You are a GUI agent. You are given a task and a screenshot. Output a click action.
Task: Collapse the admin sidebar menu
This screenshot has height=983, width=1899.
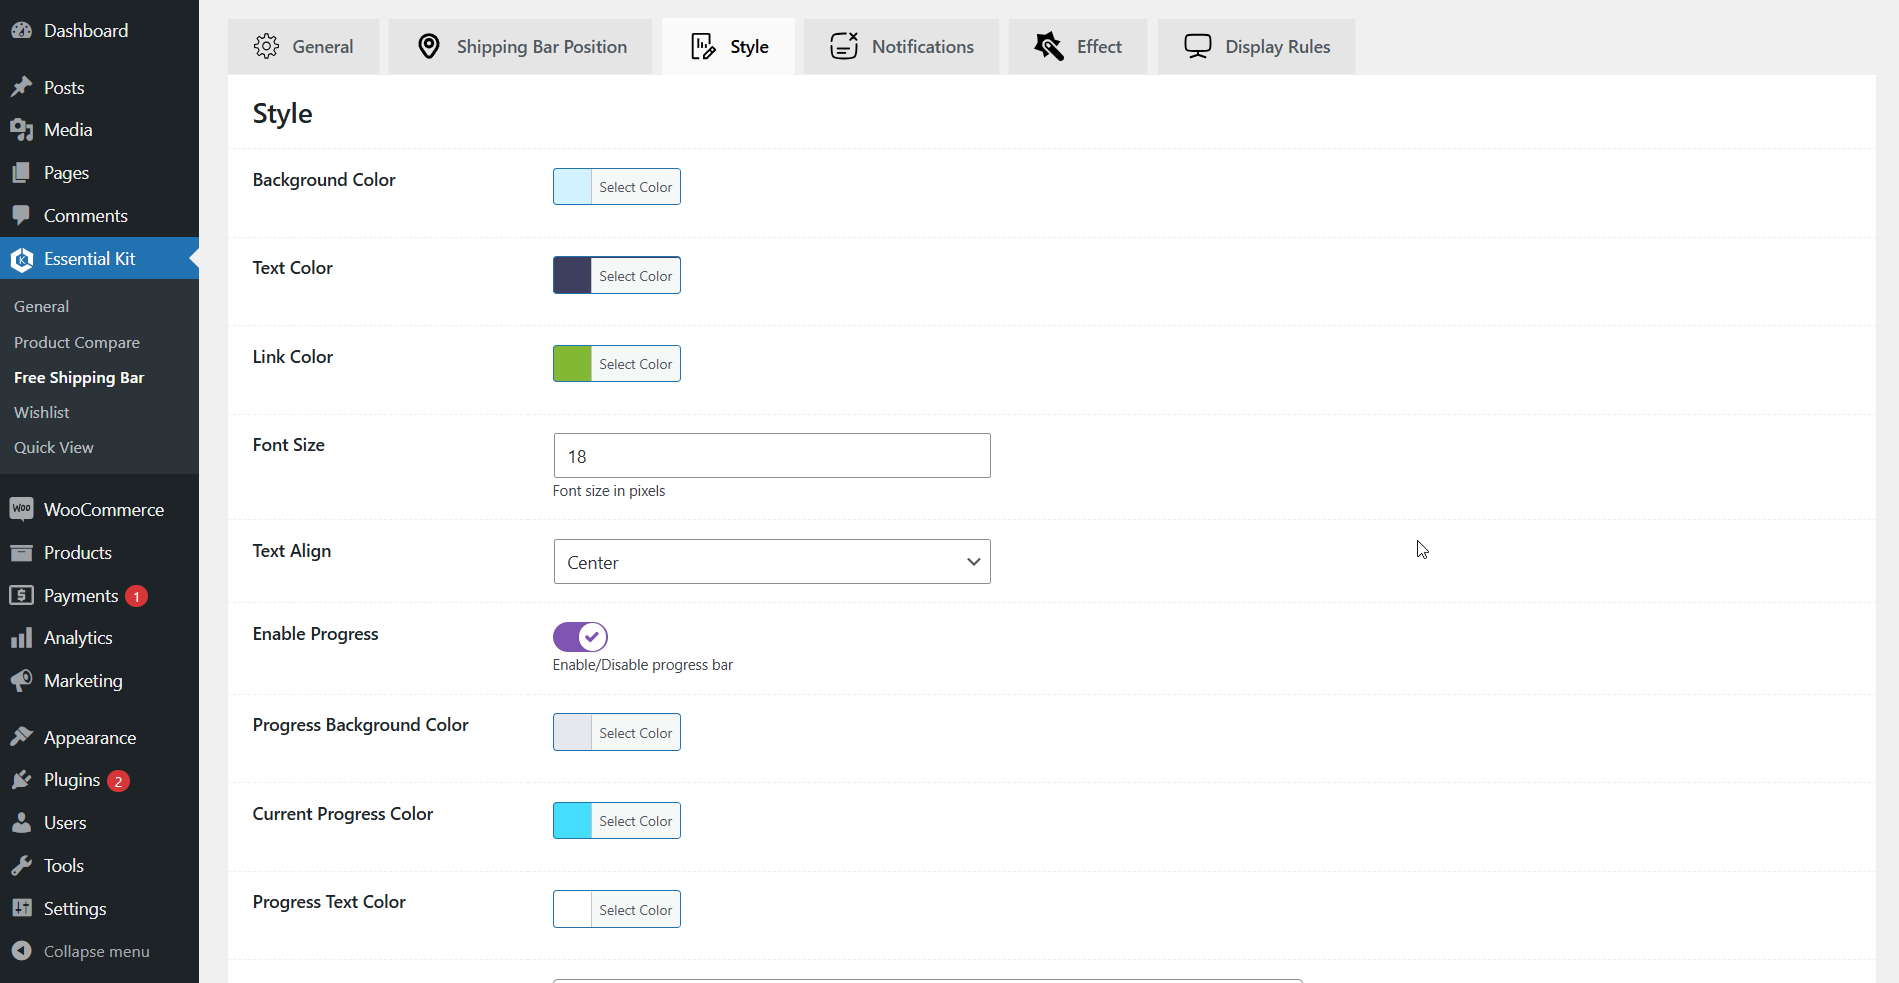96,951
